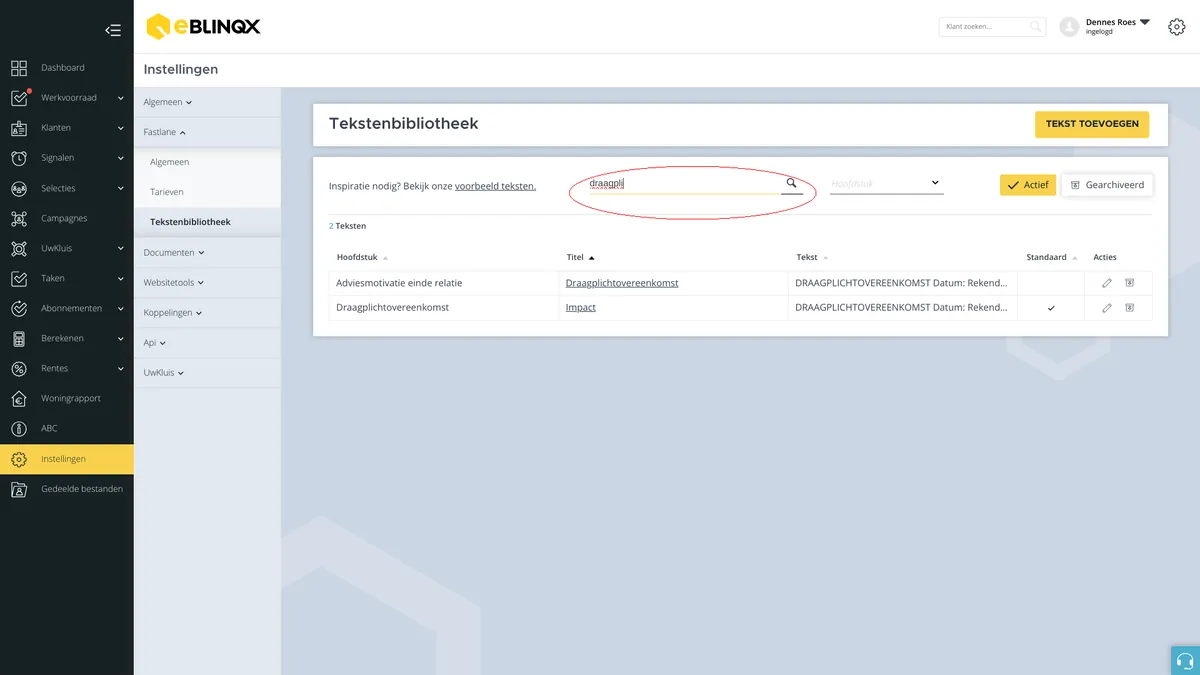
Task: Click the Woningrapport house icon
Action: pos(19,398)
